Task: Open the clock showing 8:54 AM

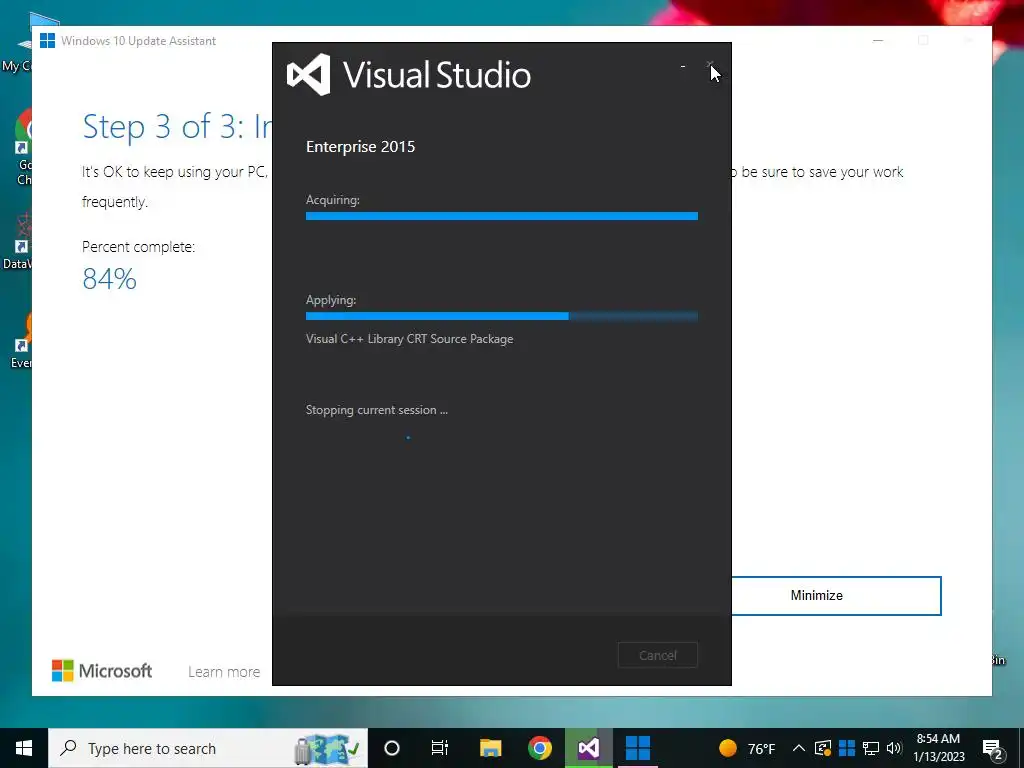Action: 938,748
